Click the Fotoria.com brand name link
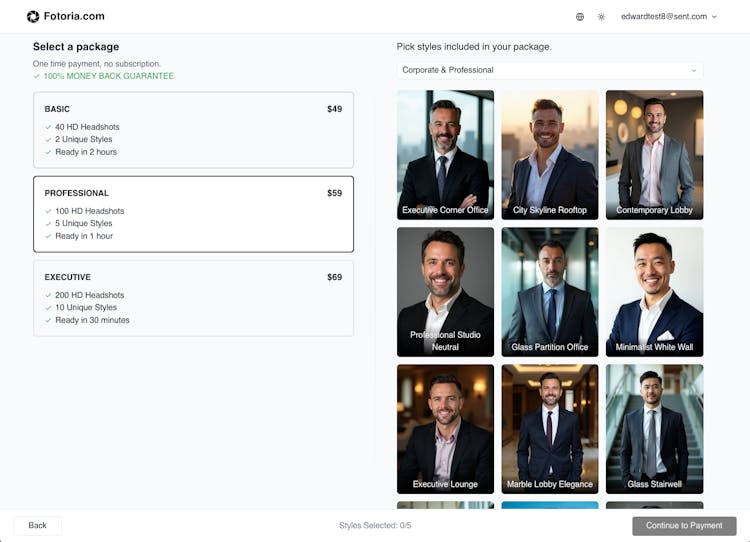Image resolution: width=750 pixels, height=542 pixels. click(x=74, y=17)
